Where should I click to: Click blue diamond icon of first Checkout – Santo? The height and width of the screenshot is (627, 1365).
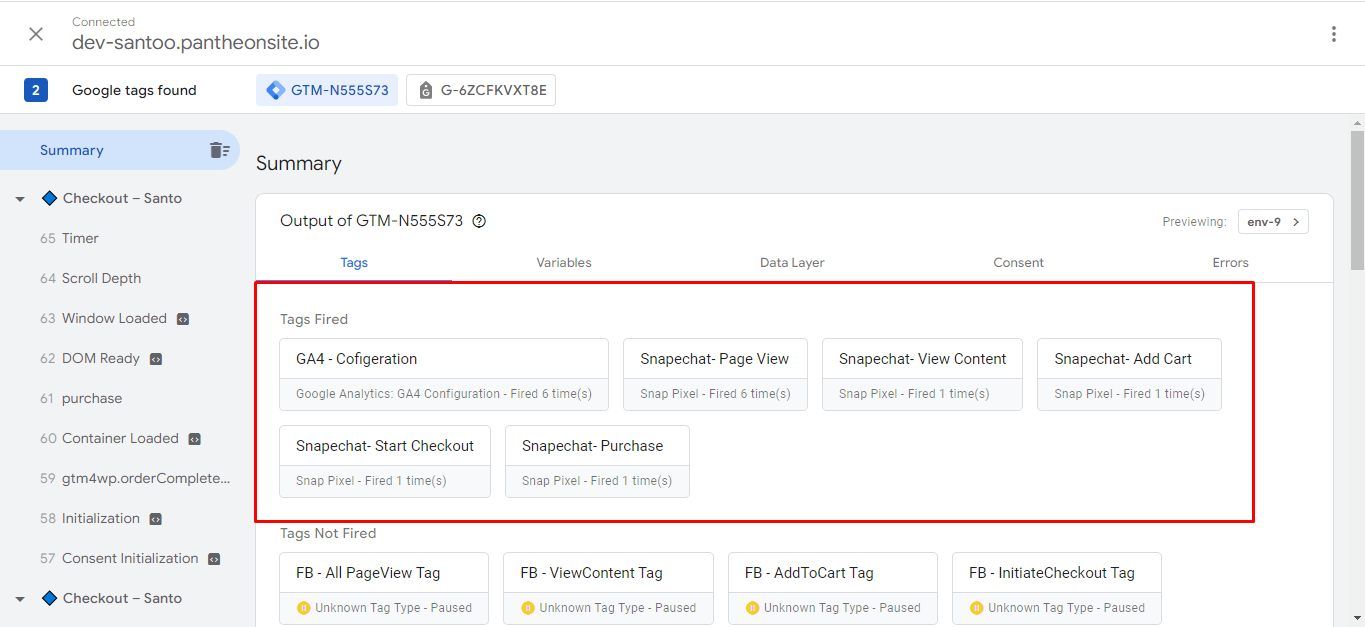49,198
